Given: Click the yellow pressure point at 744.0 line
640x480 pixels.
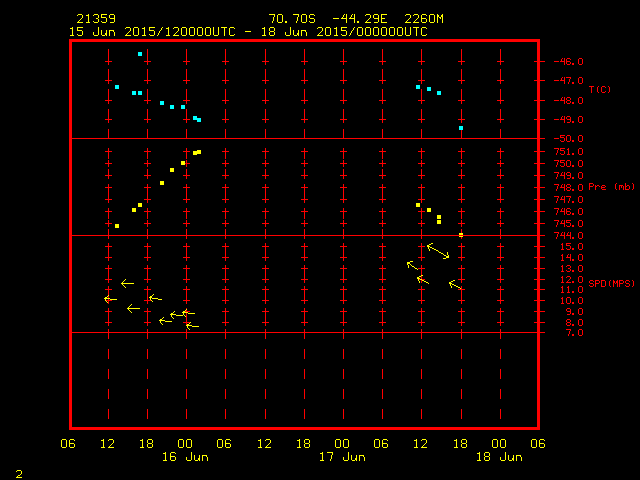Looking at the screenshot, I should pos(461,235).
